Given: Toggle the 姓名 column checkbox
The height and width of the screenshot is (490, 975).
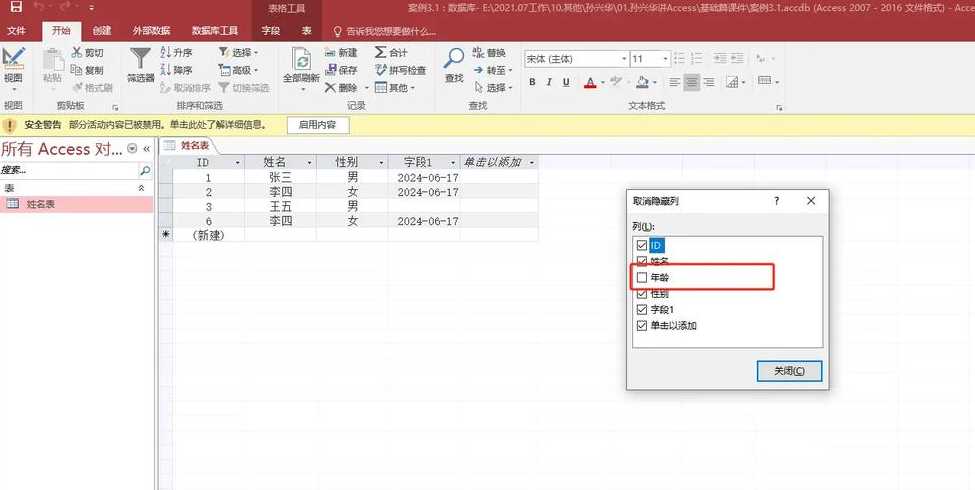Looking at the screenshot, I should click(642, 261).
